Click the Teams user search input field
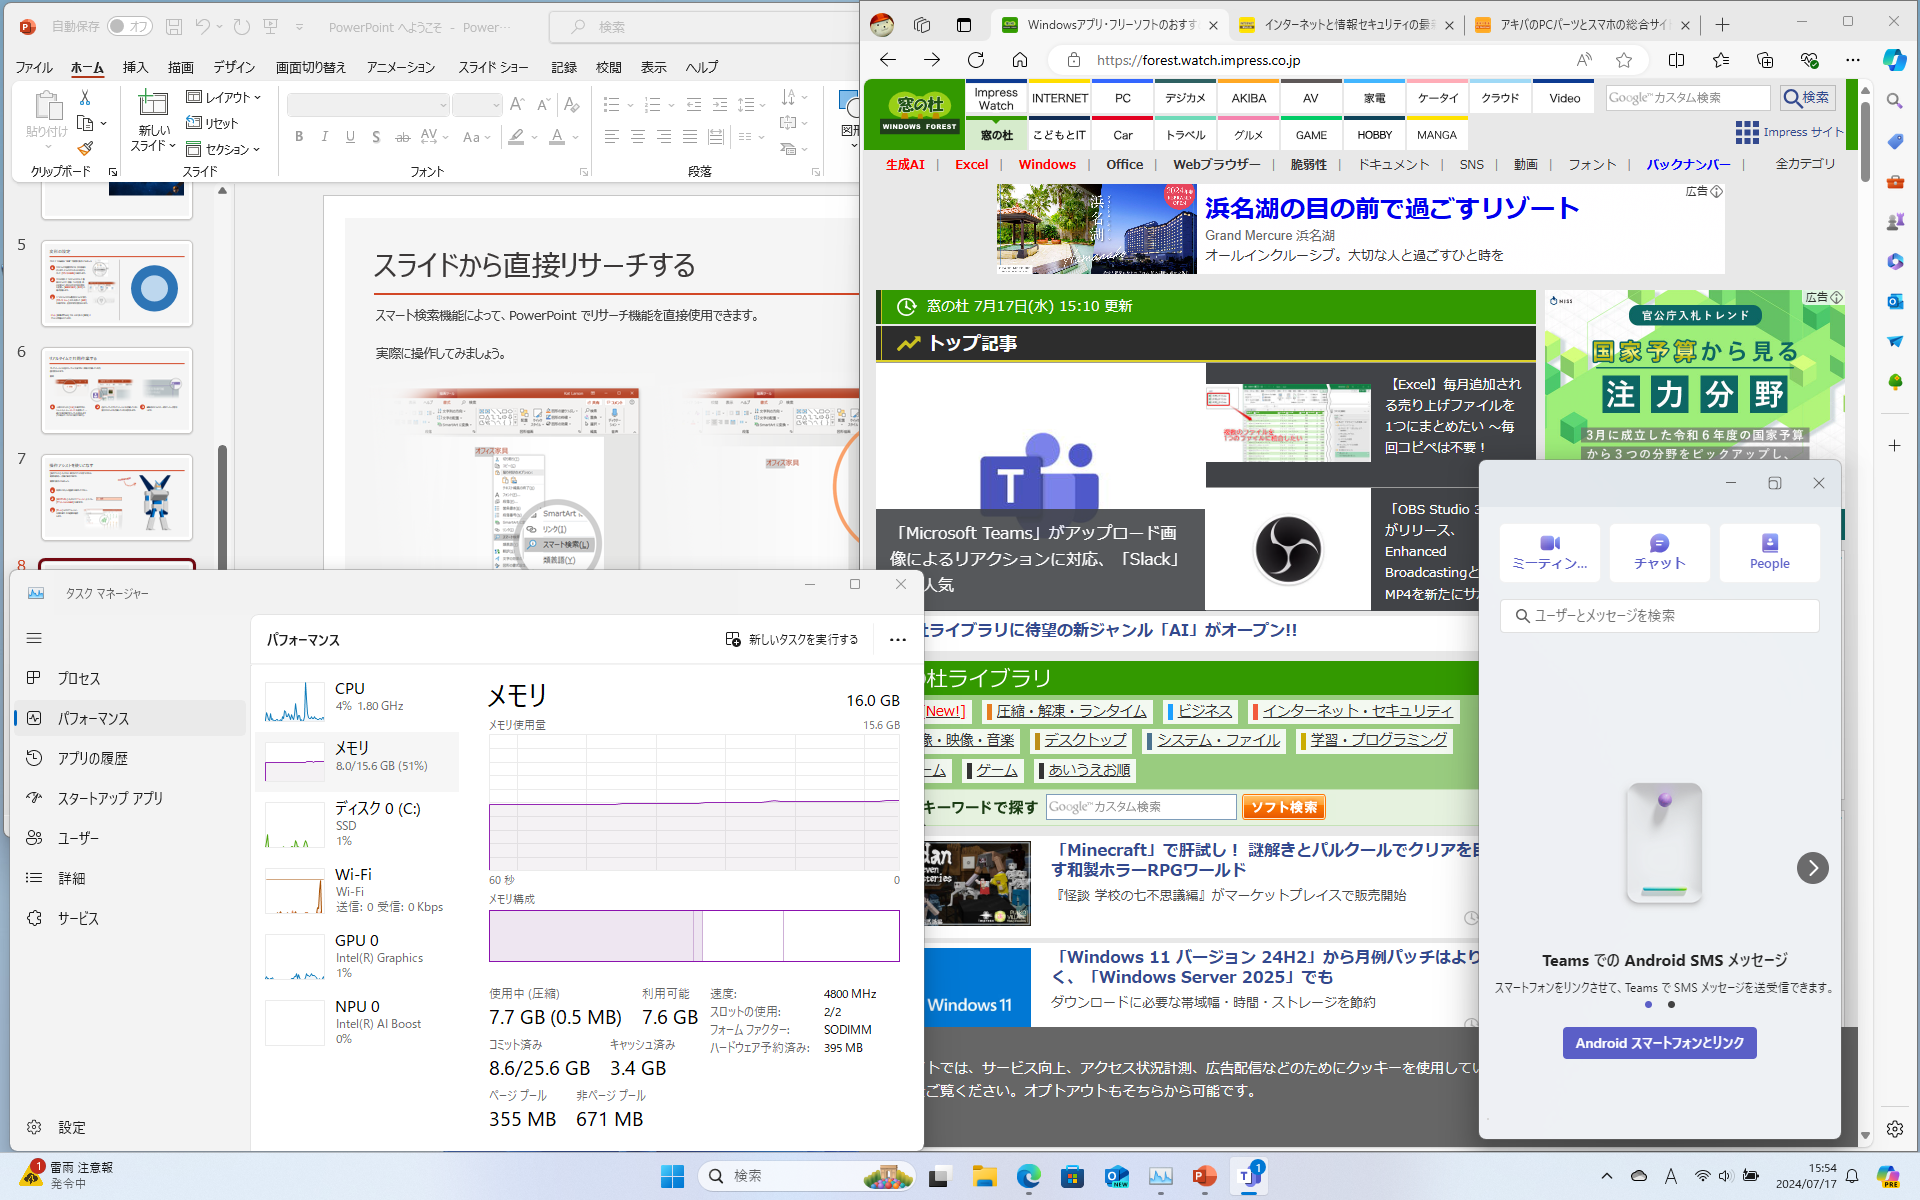 [x=1659, y=616]
